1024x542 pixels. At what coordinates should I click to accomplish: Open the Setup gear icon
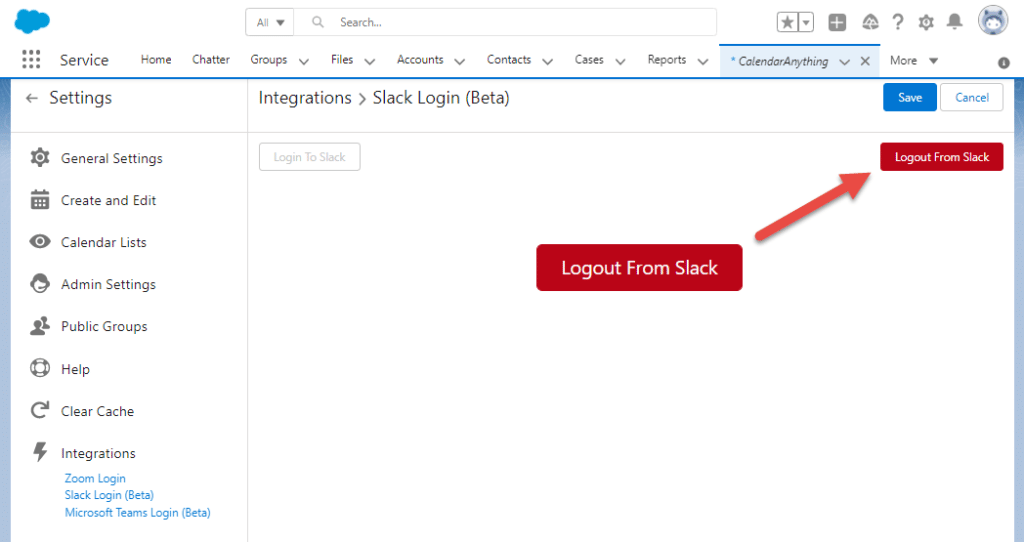pos(925,22)
